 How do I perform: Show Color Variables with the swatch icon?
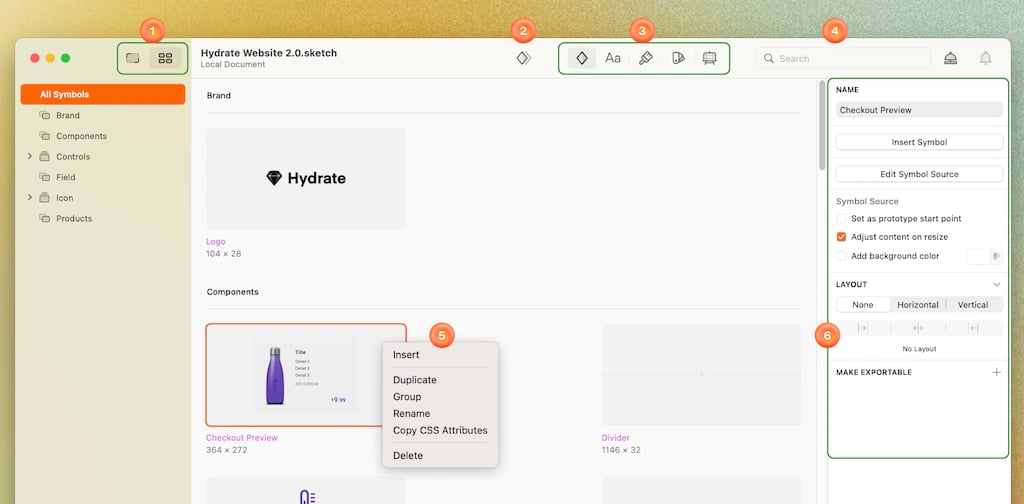tap(678, 58)
